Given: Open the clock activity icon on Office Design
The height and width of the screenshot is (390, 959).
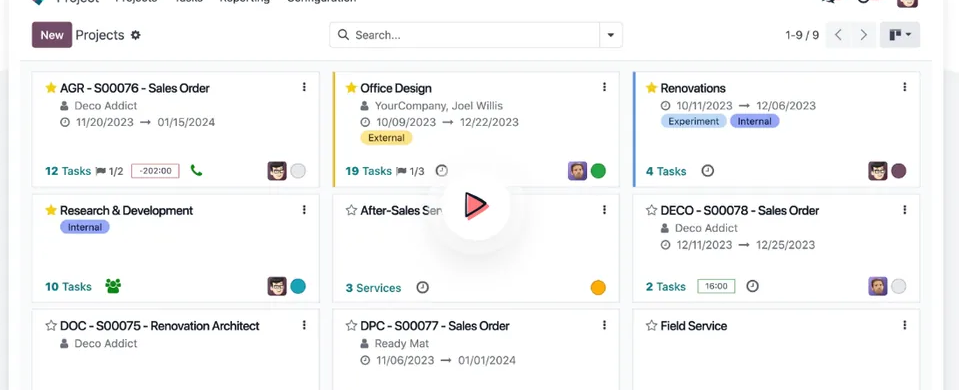Looking at the screenshot, I should click(442, 171).
